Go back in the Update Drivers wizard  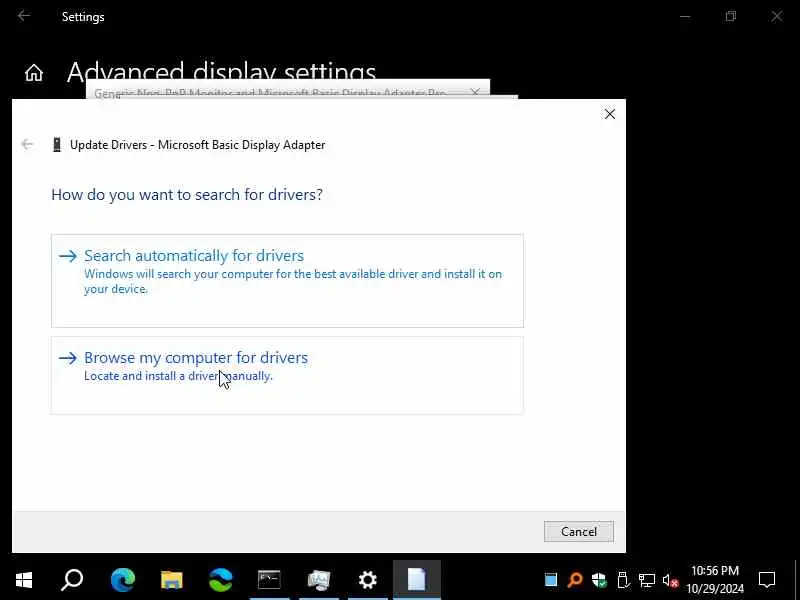coord(27,144)
